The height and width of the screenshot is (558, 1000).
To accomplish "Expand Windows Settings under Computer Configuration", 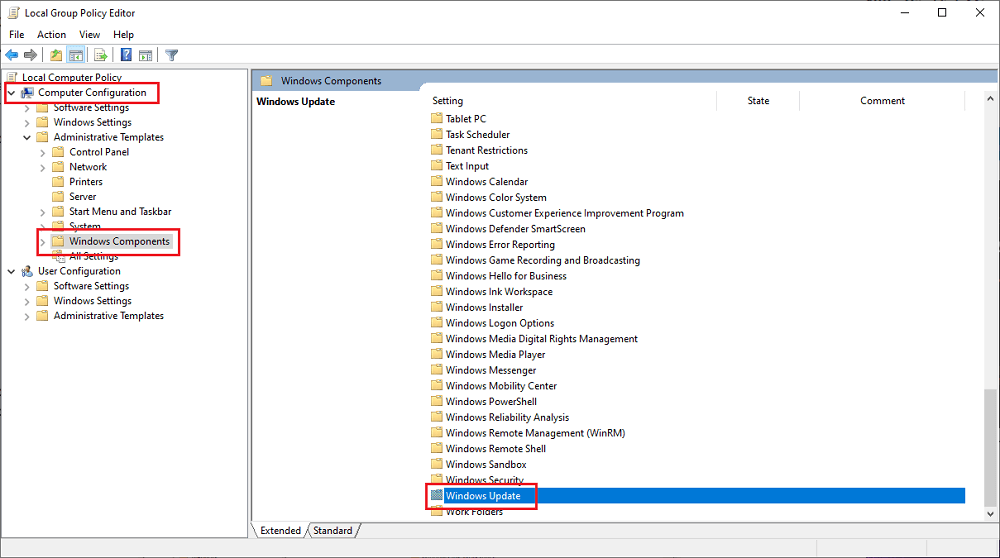I will click(27, 122).
